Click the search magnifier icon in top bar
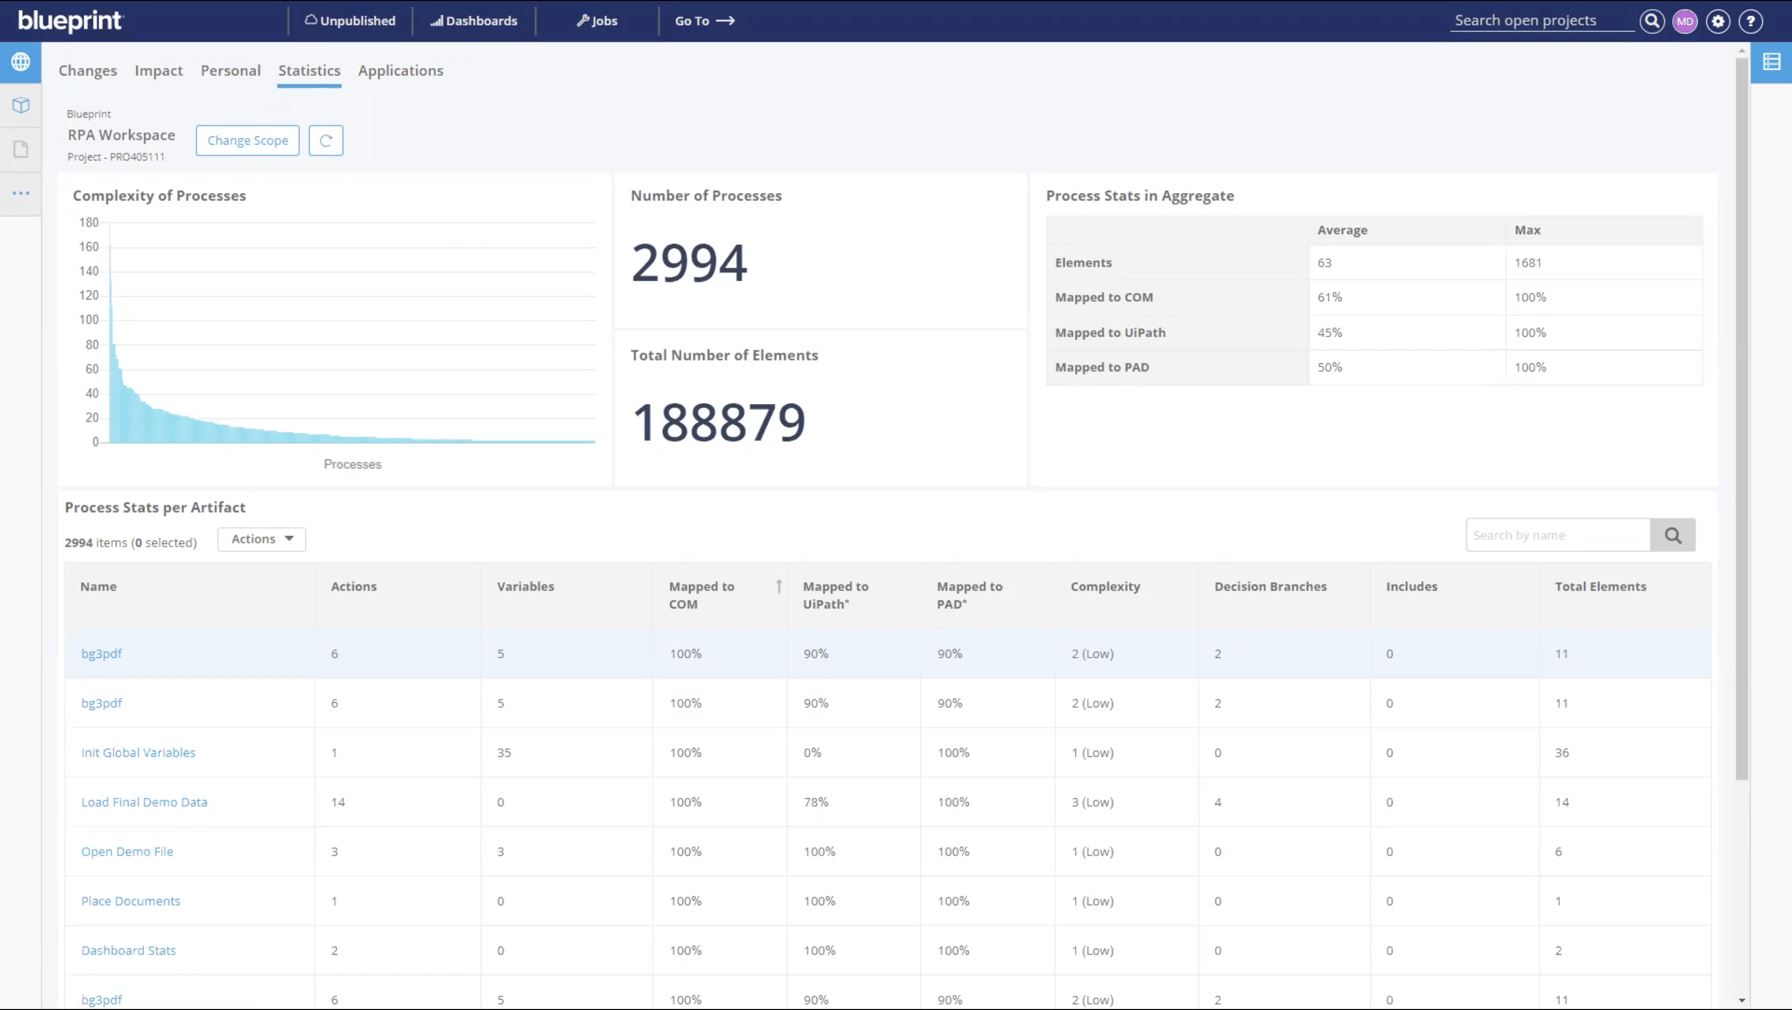This screenshot has width=1792, height=1010. [x=1652, y=20]
